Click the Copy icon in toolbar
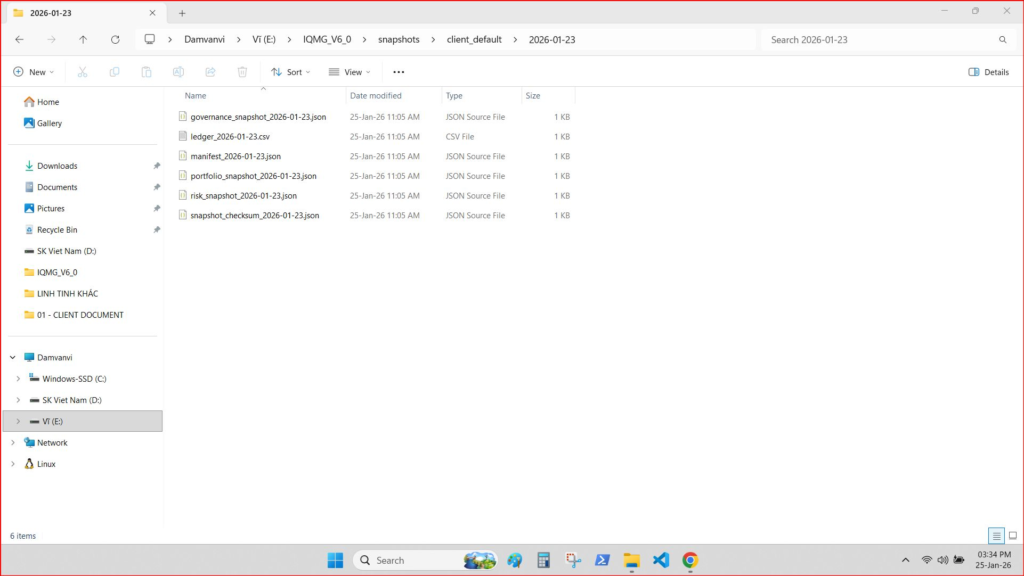The width and height of the screenshot is (1024, 576). [114, 72]
